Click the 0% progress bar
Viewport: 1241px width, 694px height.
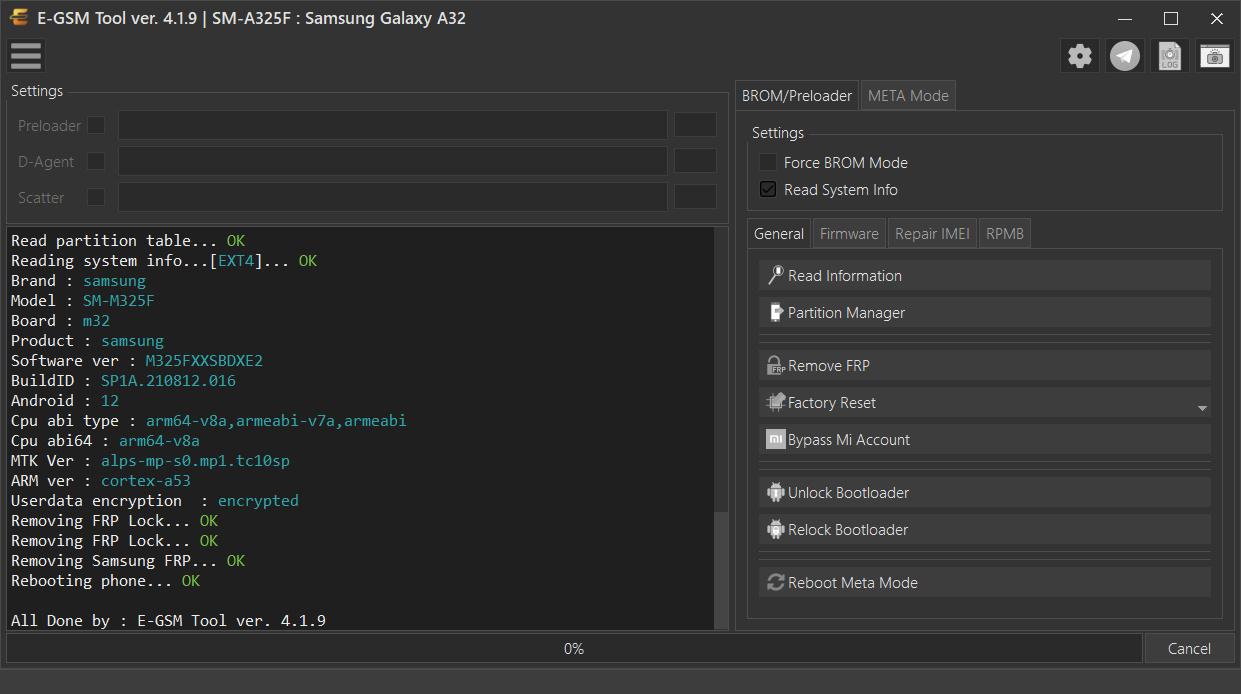[x=574, y=648]
